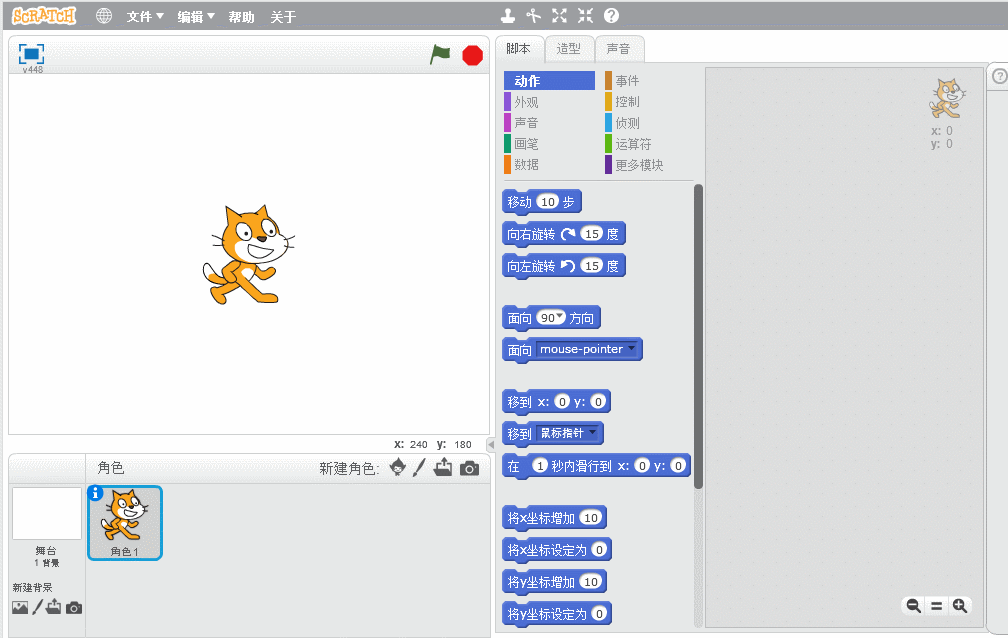The width and height of the screenshot is (1008, 638).
Task: Create new sprite from camera icon
Action: (x=469, y=468)
